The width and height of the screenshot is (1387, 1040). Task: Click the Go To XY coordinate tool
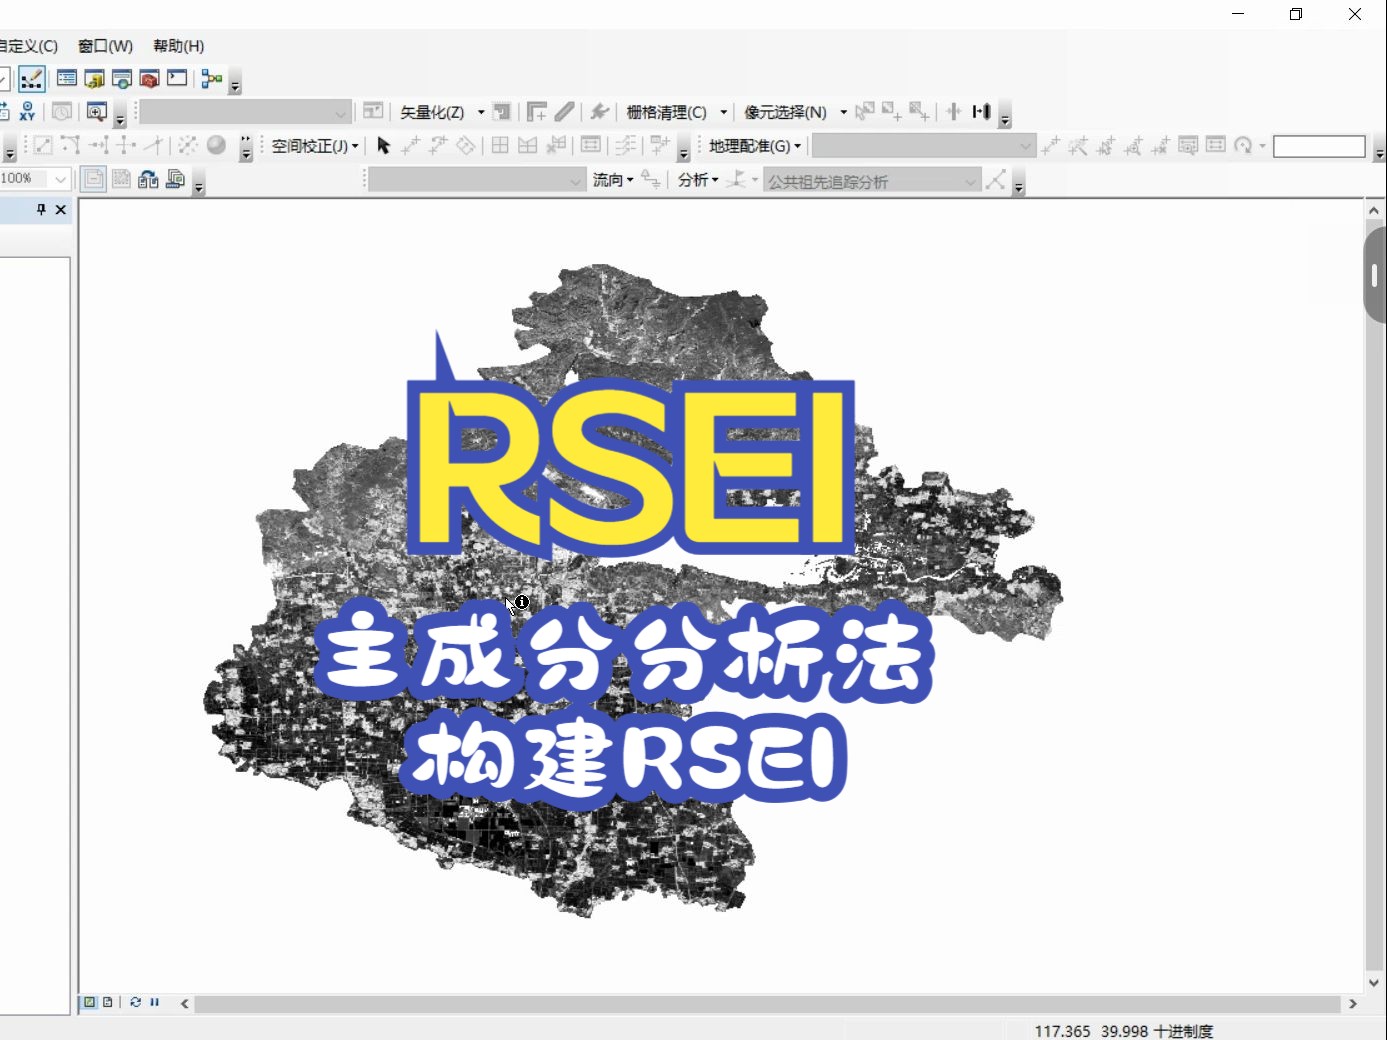click(x=27, y=113)
